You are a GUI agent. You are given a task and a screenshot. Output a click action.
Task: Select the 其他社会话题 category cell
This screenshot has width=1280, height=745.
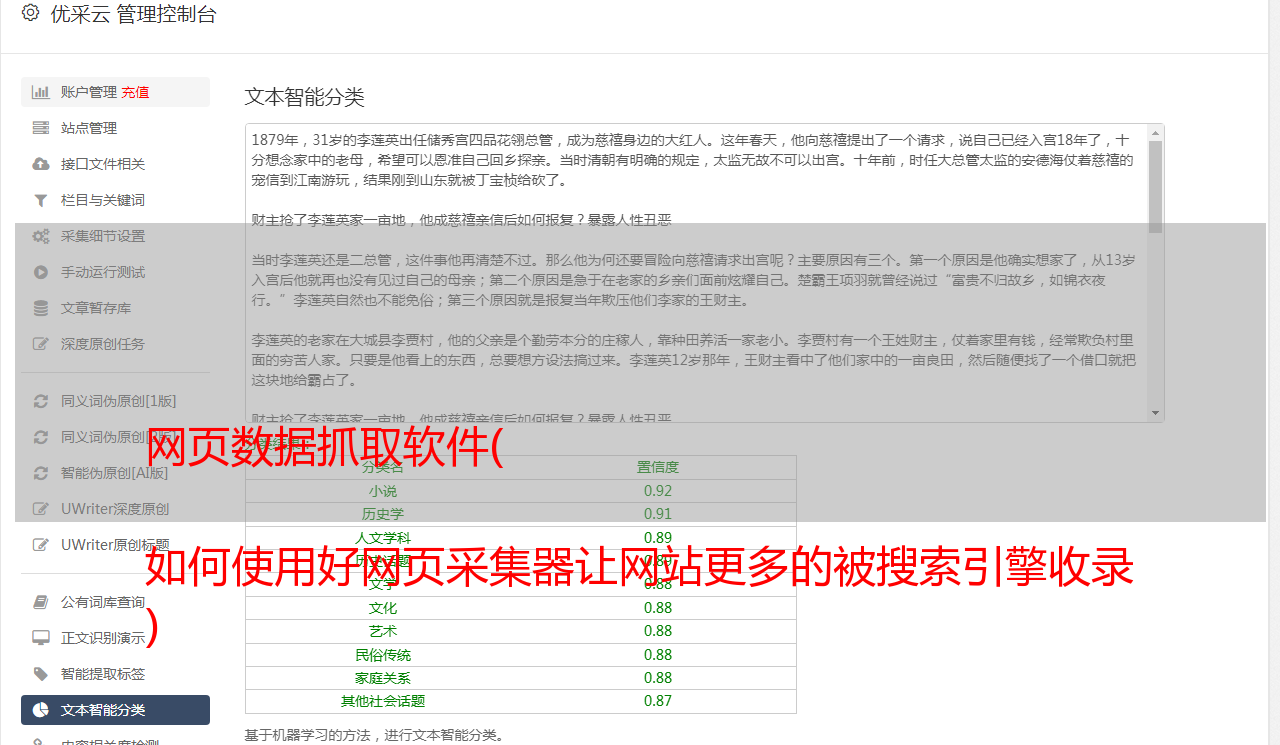point(383,701)
